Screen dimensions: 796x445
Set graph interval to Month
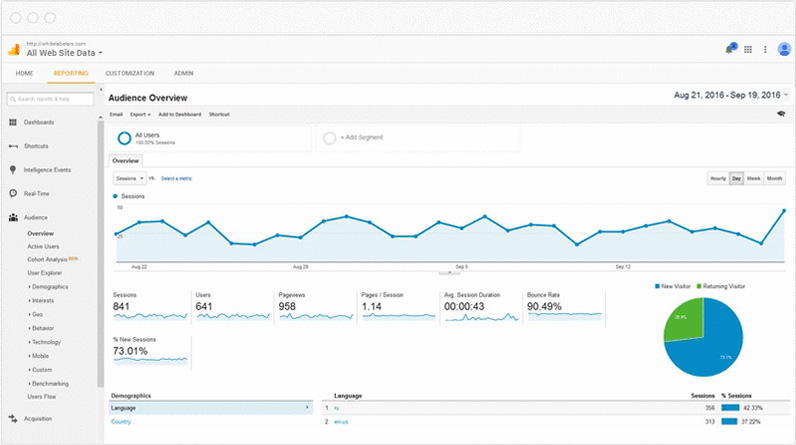[x=774, y=178]
